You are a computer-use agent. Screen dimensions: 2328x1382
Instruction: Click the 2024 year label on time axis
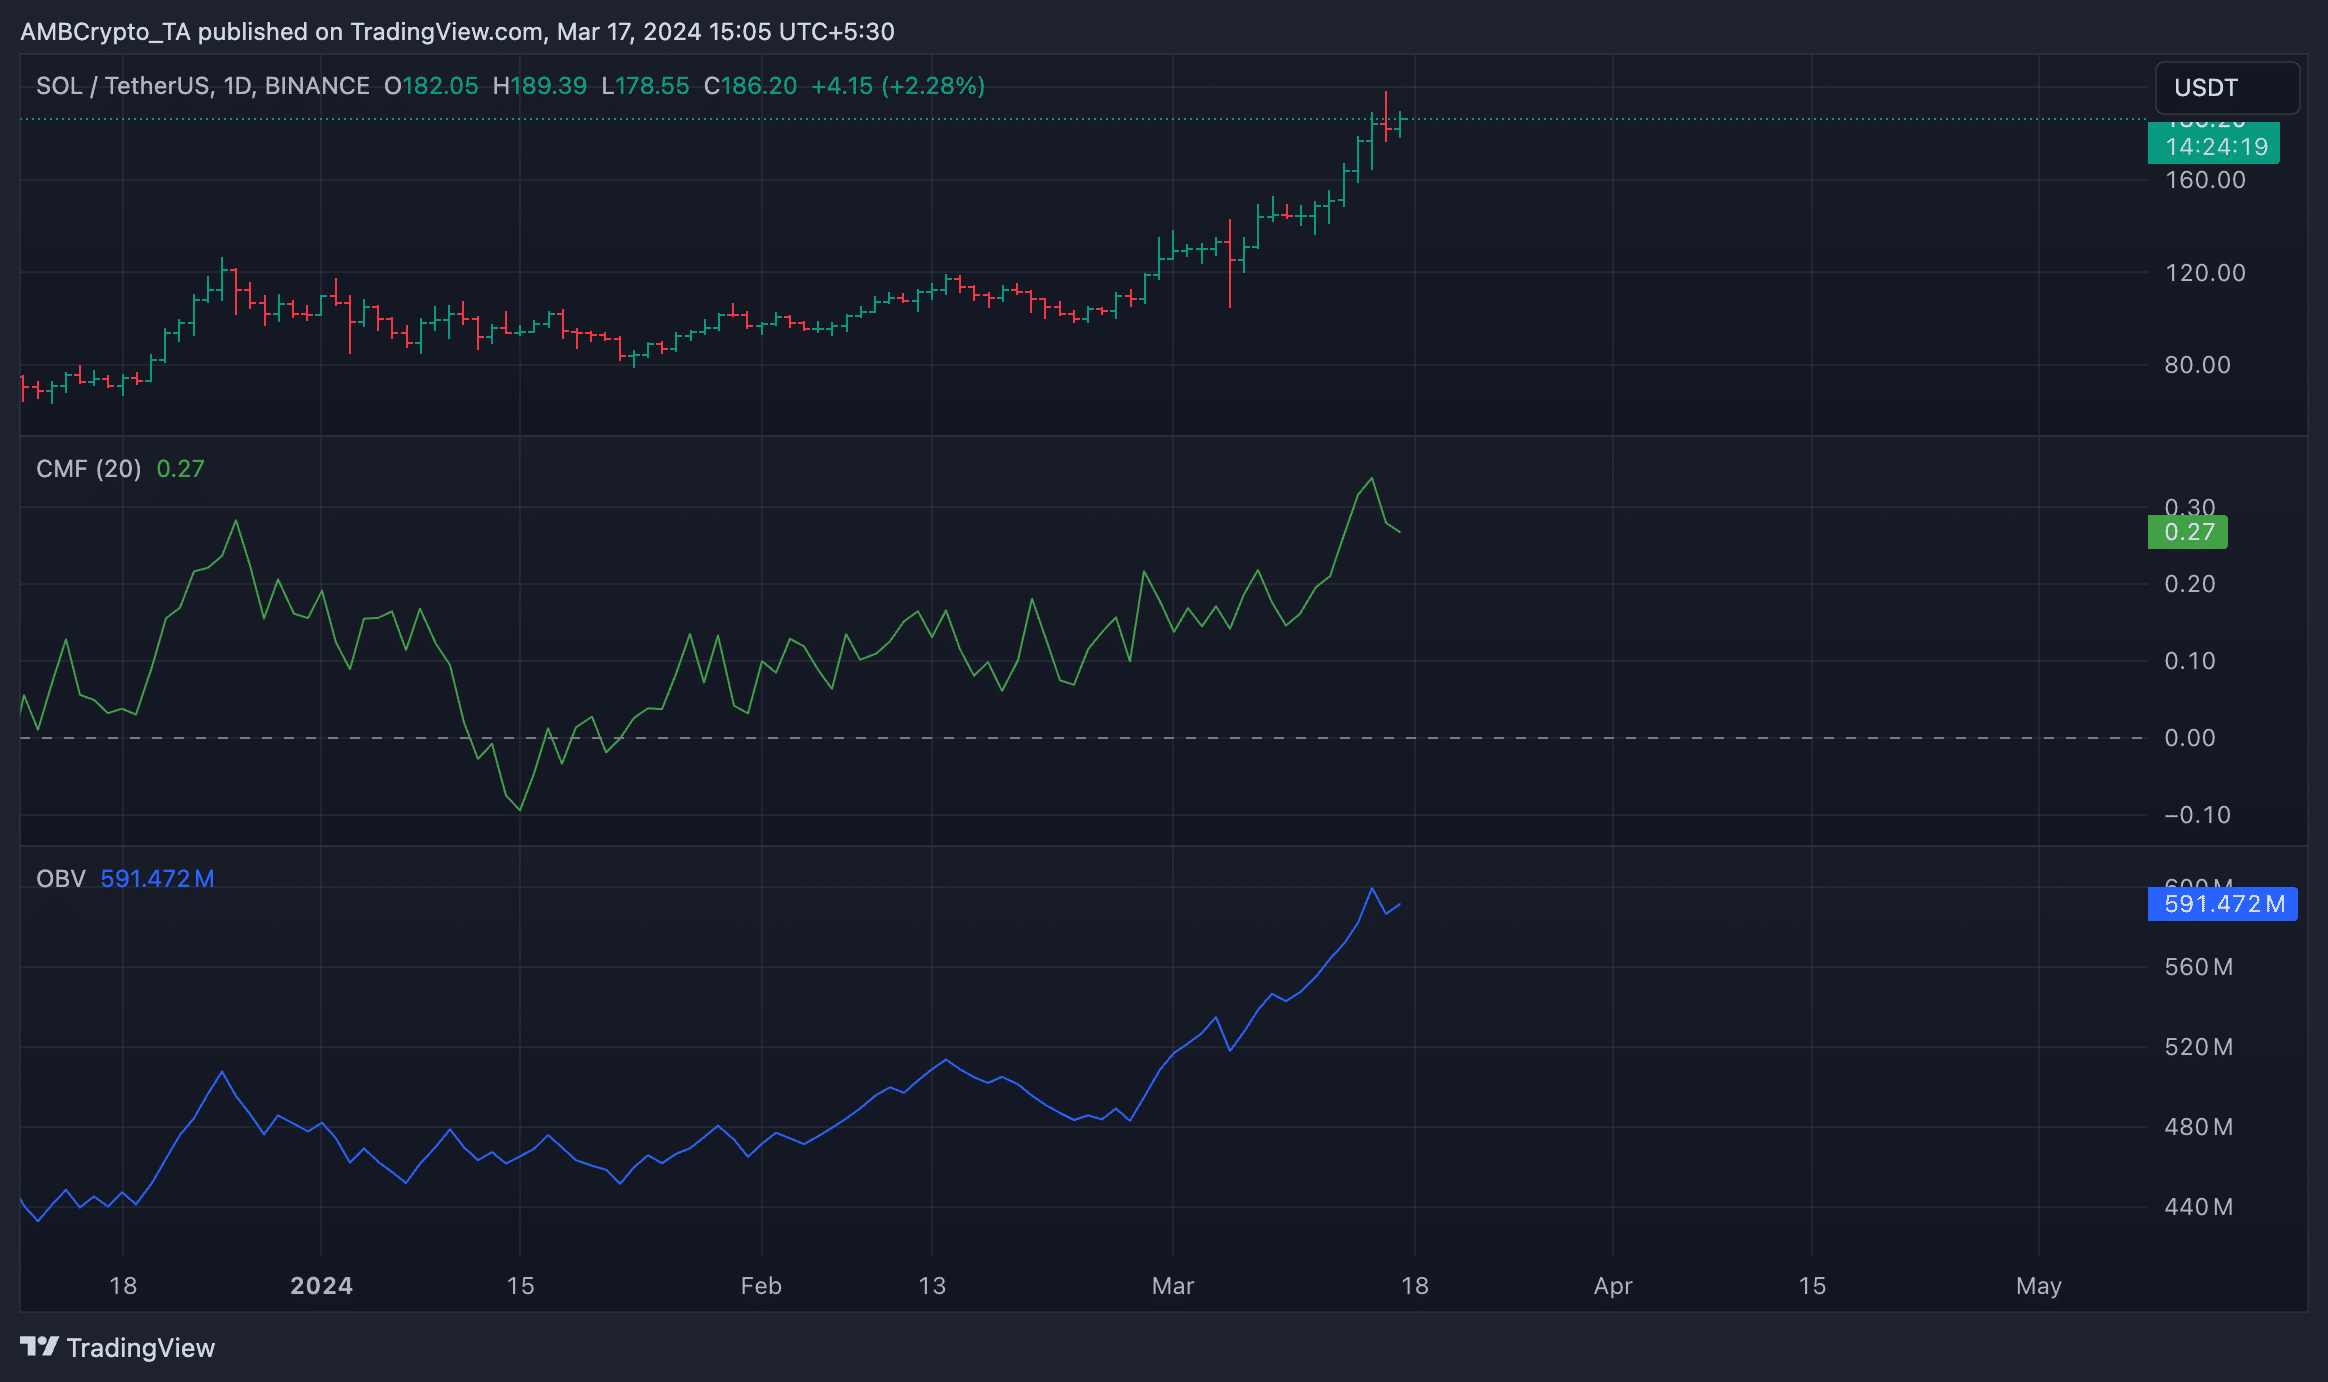click(x=321, y=1286)
